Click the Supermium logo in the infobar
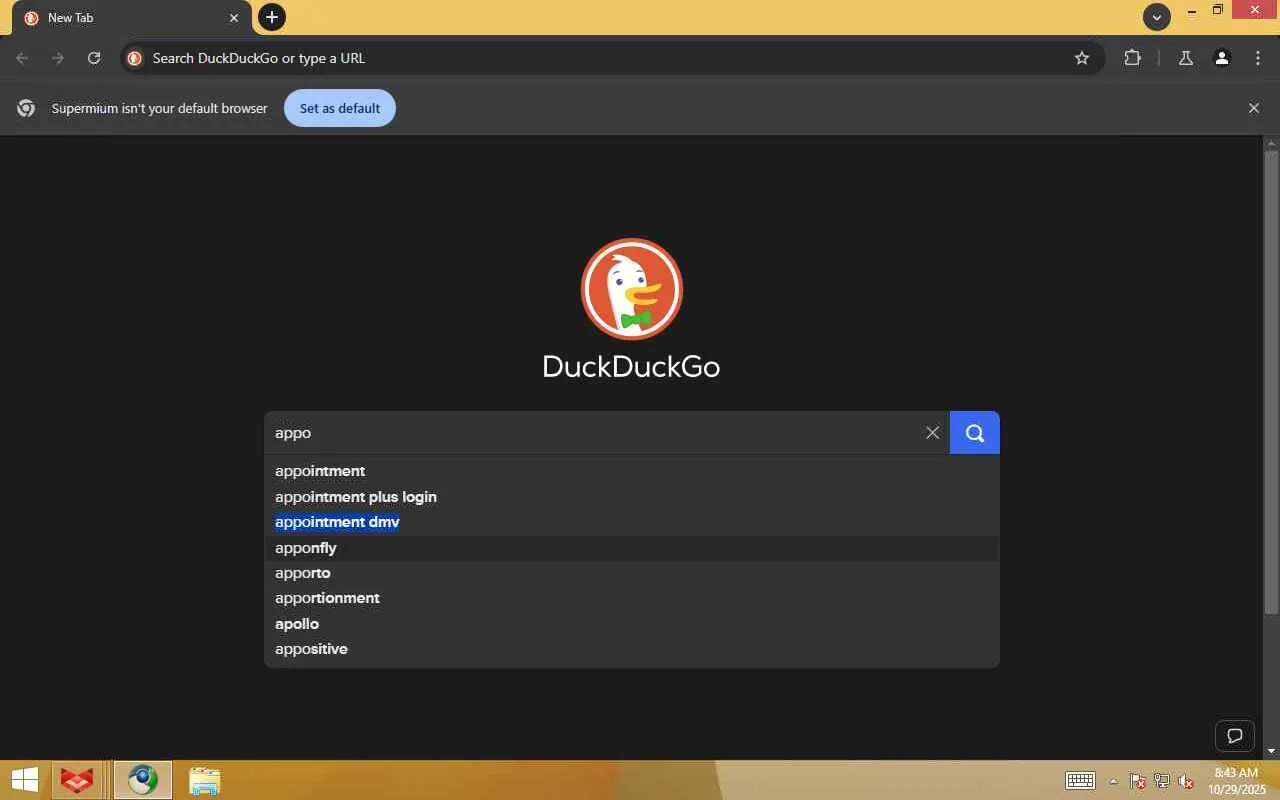The image size is (1280, 800). pos(26,108)
